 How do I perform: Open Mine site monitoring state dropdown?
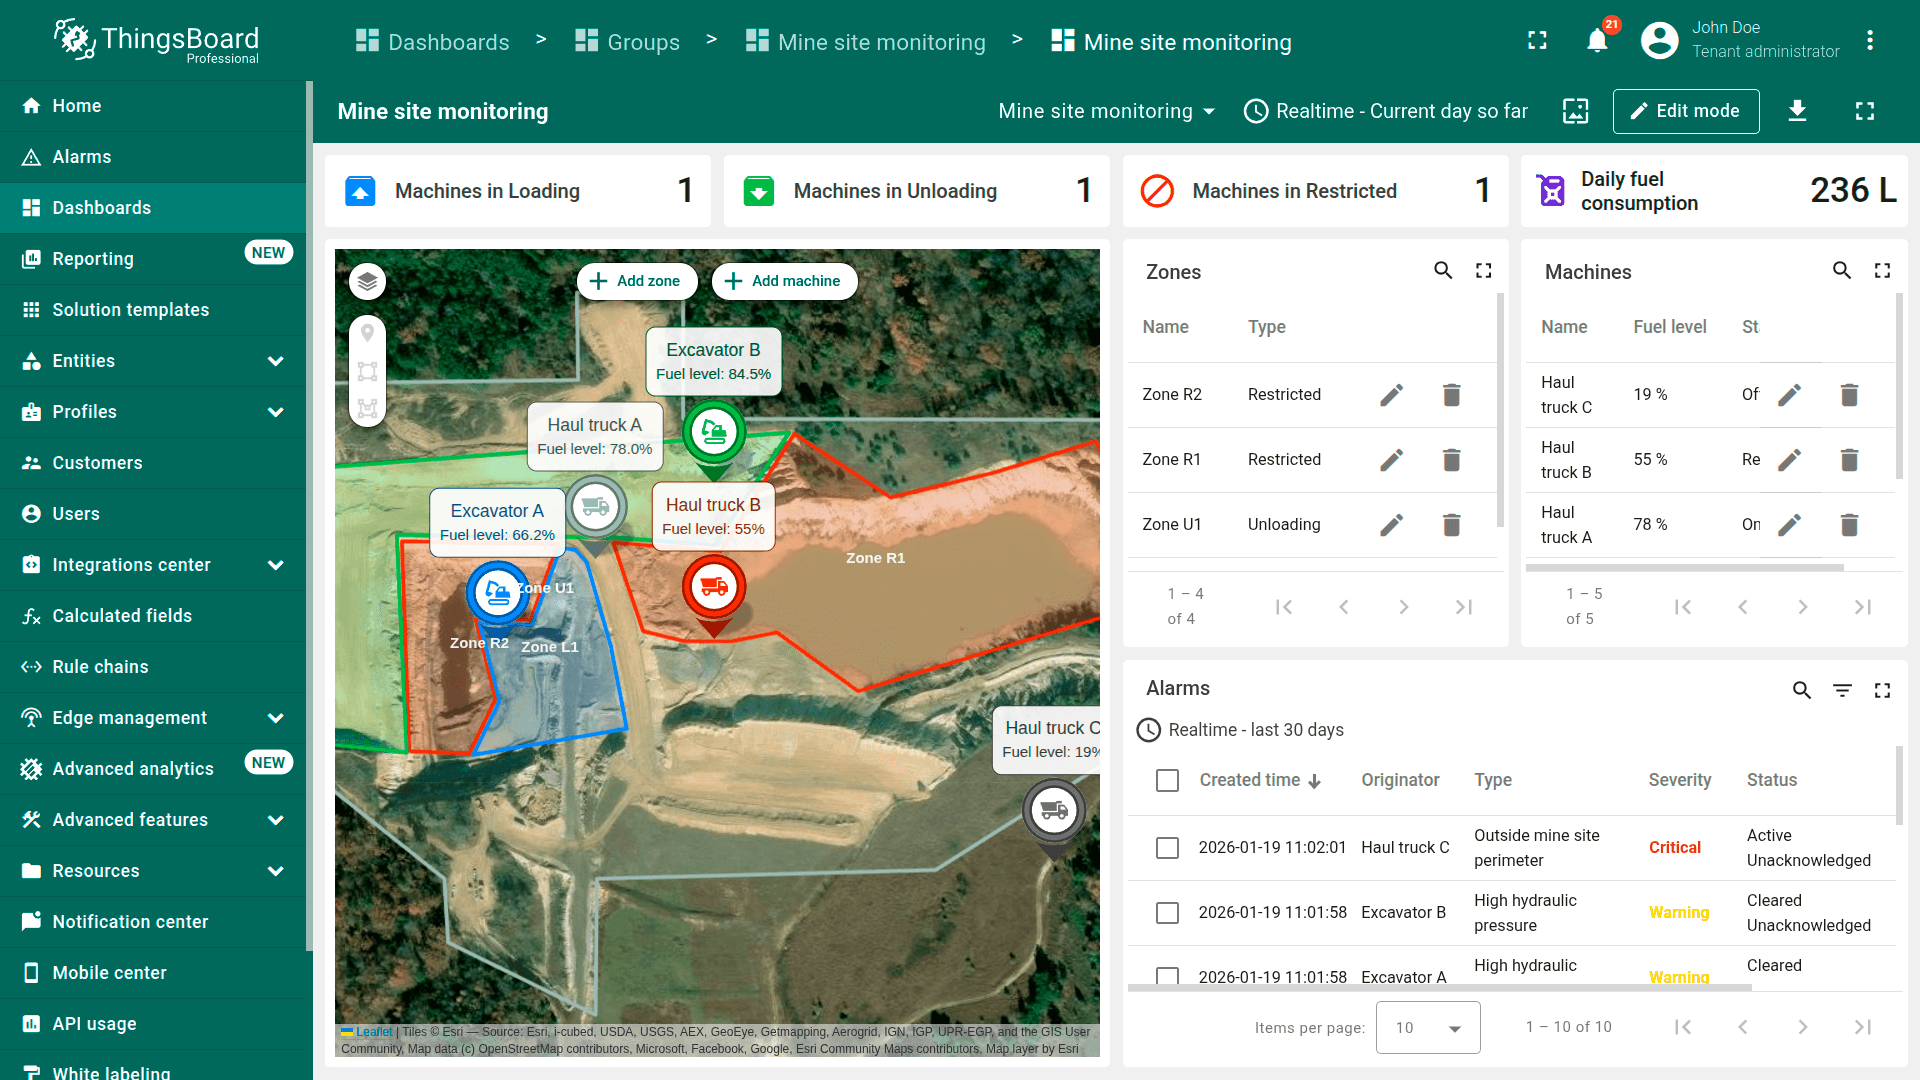coord(1106,111)
